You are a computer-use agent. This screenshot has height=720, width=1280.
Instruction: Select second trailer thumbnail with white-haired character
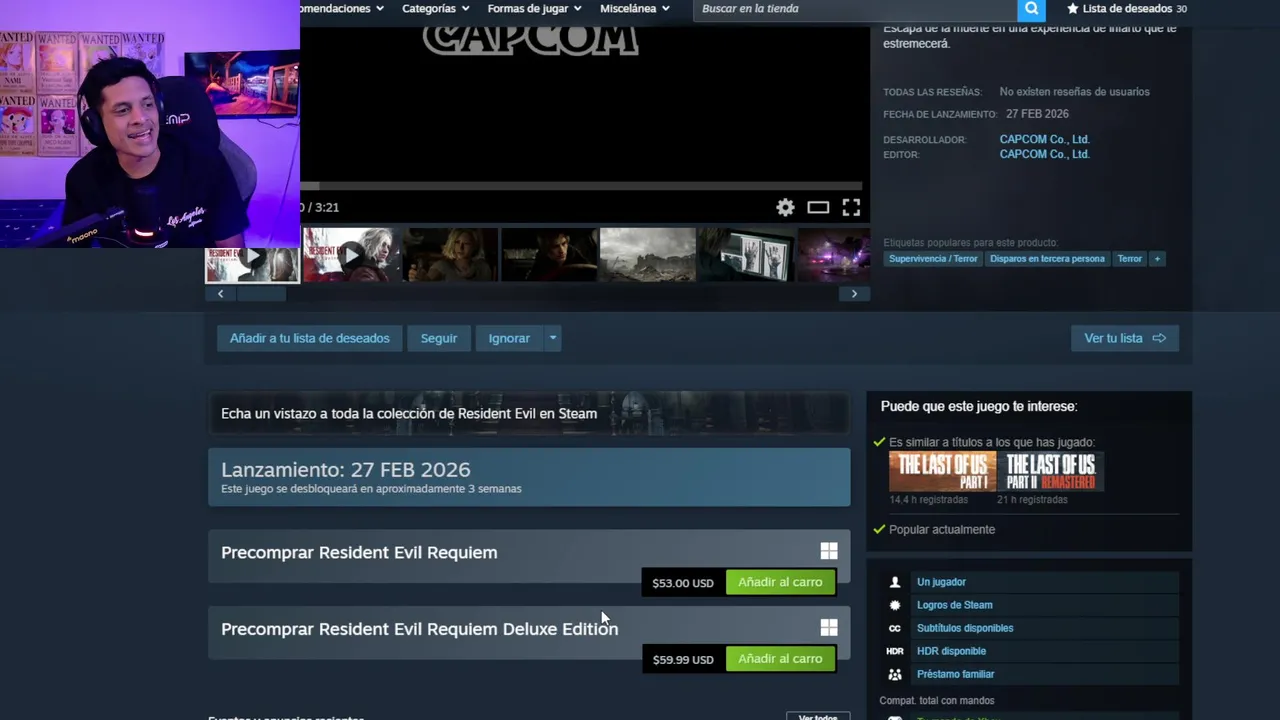(x=350, y=255)
